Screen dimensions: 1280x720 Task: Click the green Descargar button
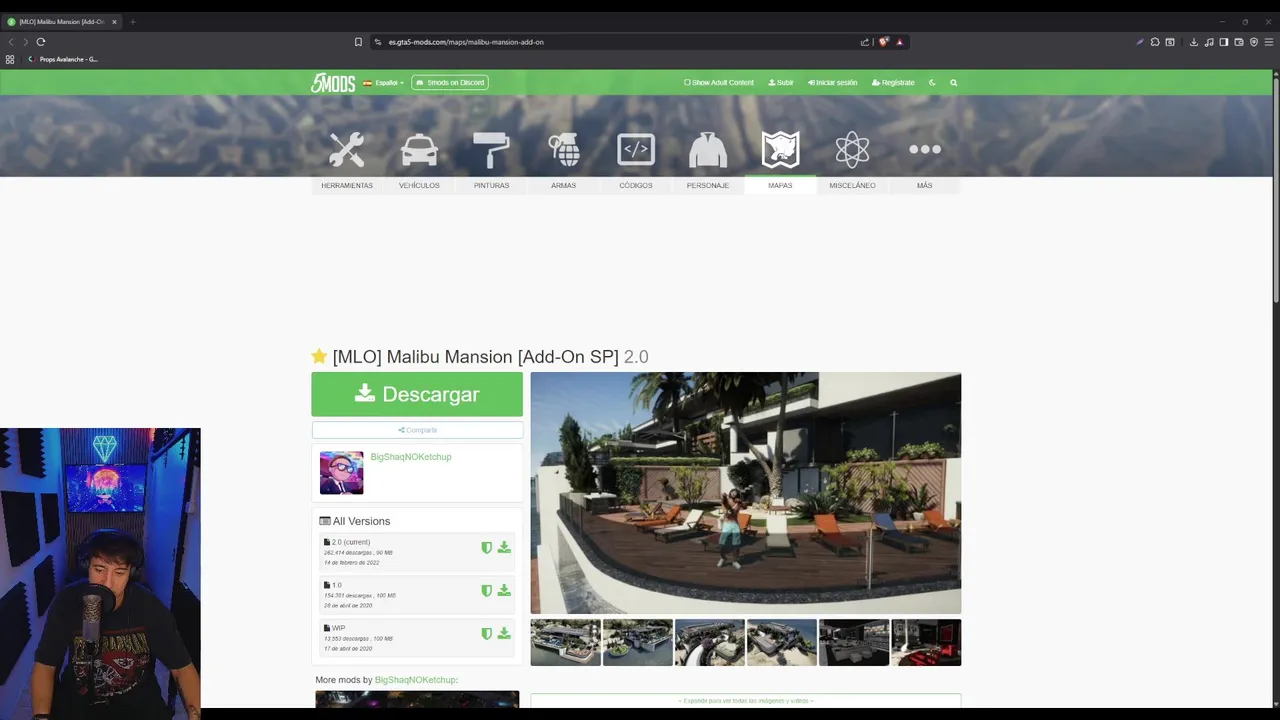click(x=417, y=394)
